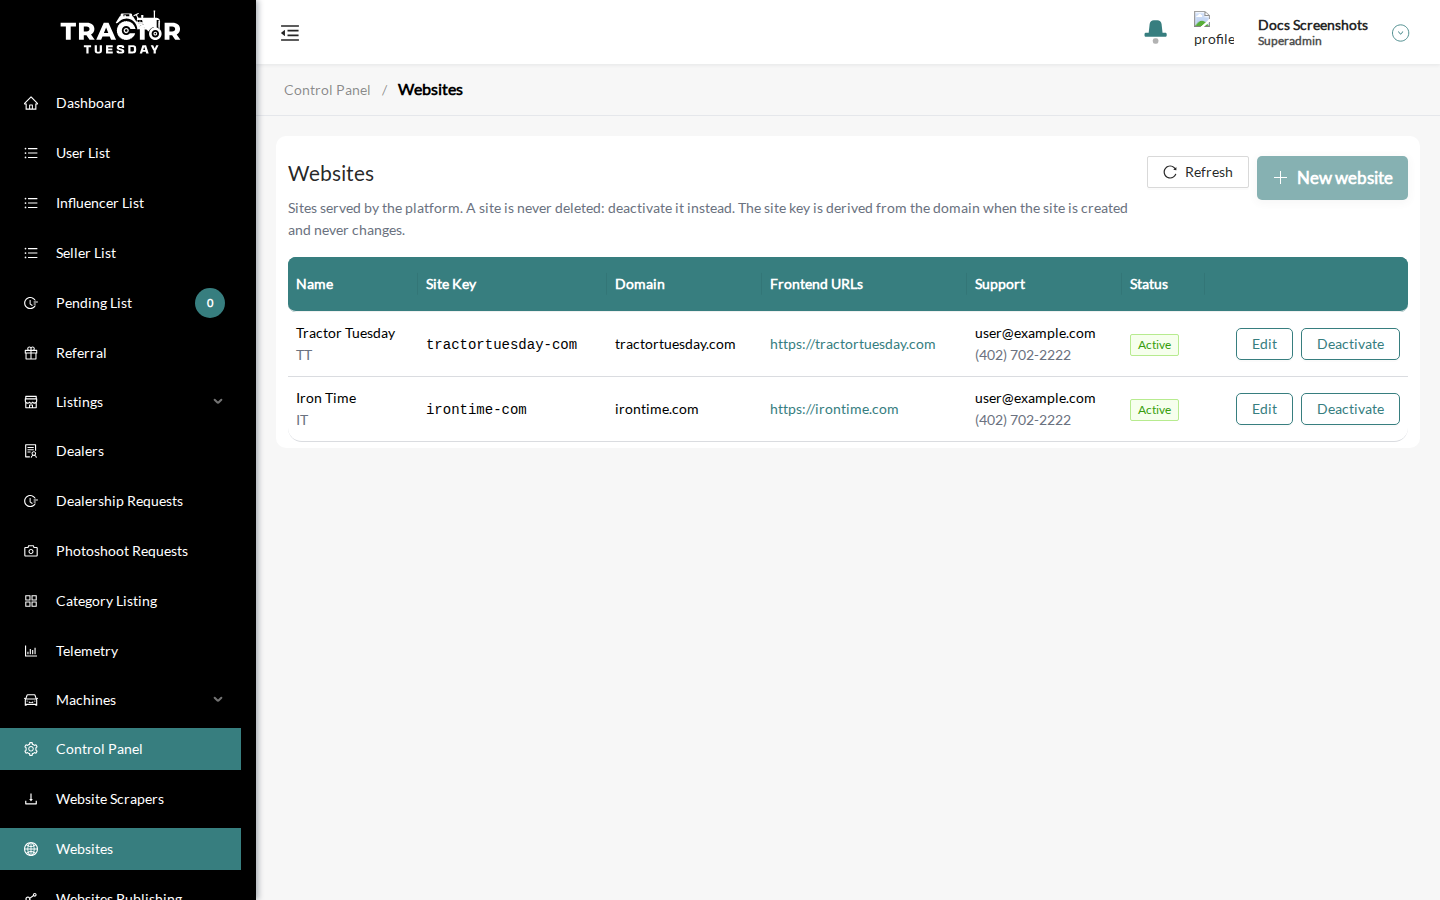
Task: Click the Photoshoot Requests camera icon
Action: click(x=31, y=551)
